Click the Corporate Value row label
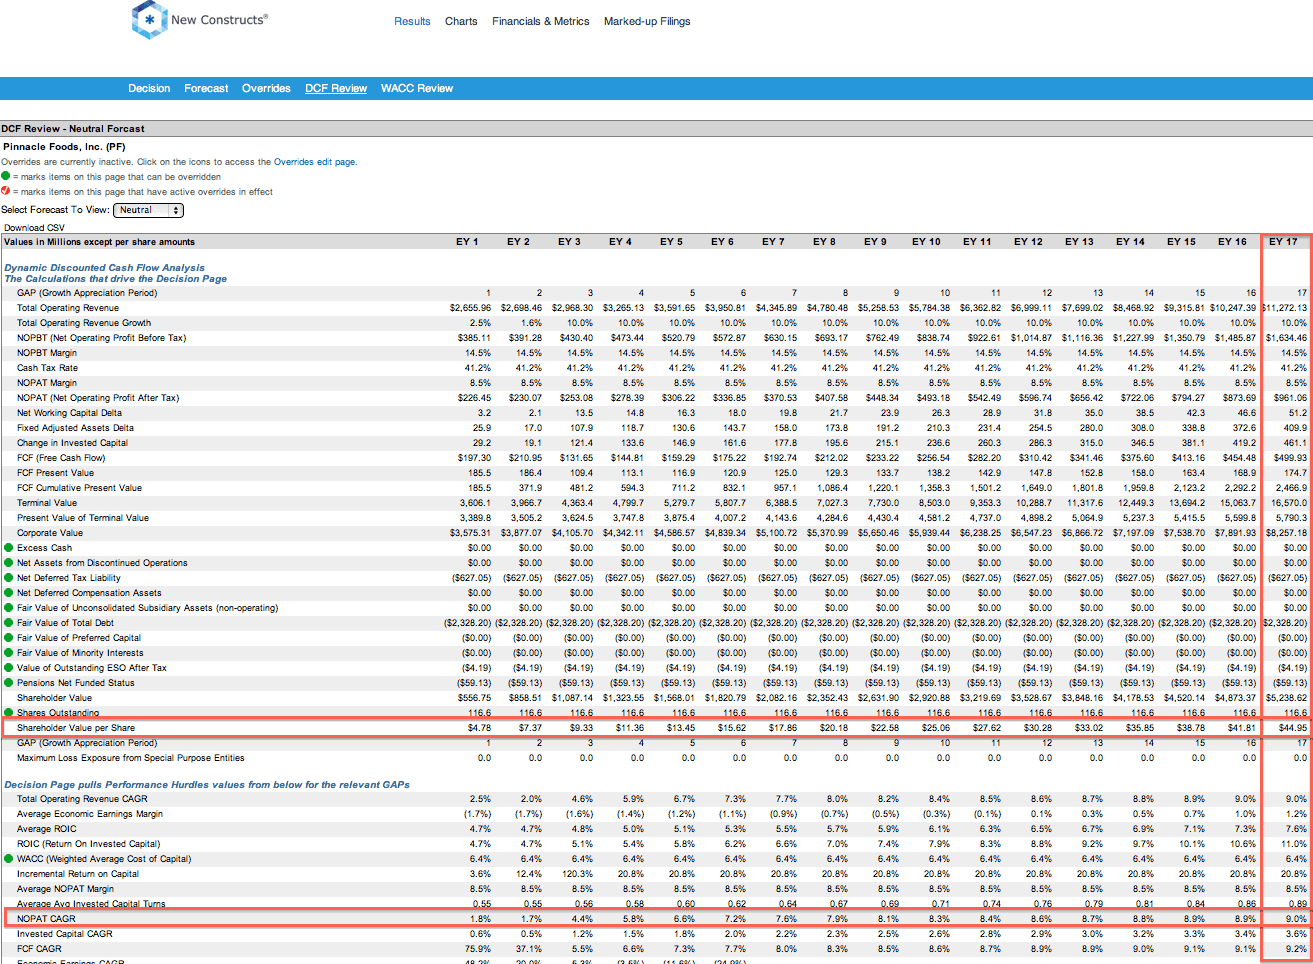Image resolution: width=1313 pixels, height=964 pixels. point(50,533)
